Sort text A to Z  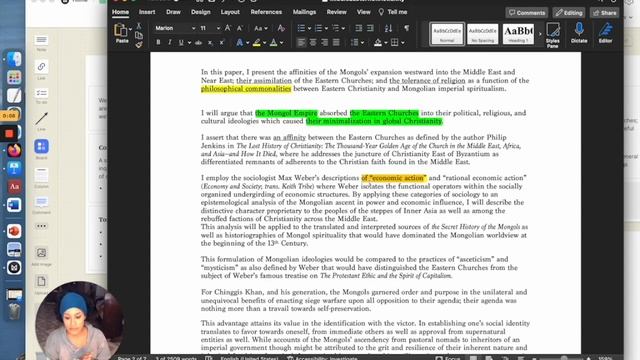(x=388, y=28)
